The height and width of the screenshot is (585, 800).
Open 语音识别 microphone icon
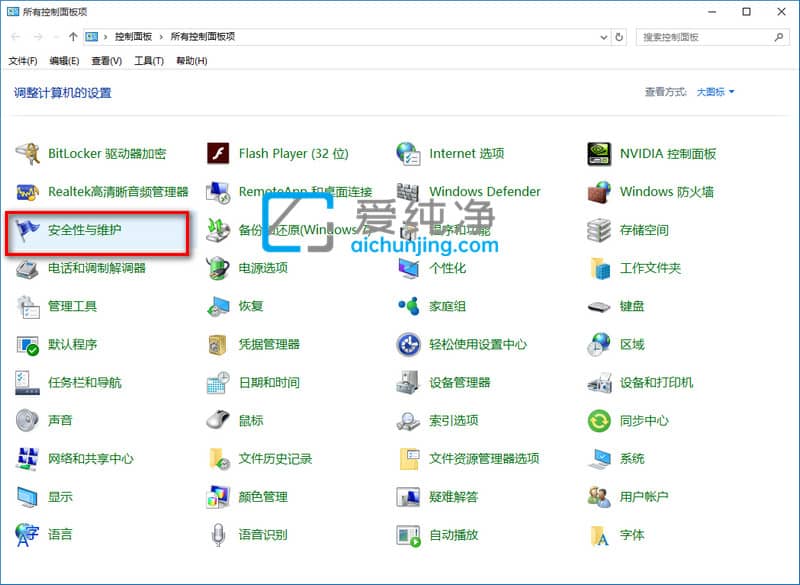pyautogui.click(x=218, y=535)
